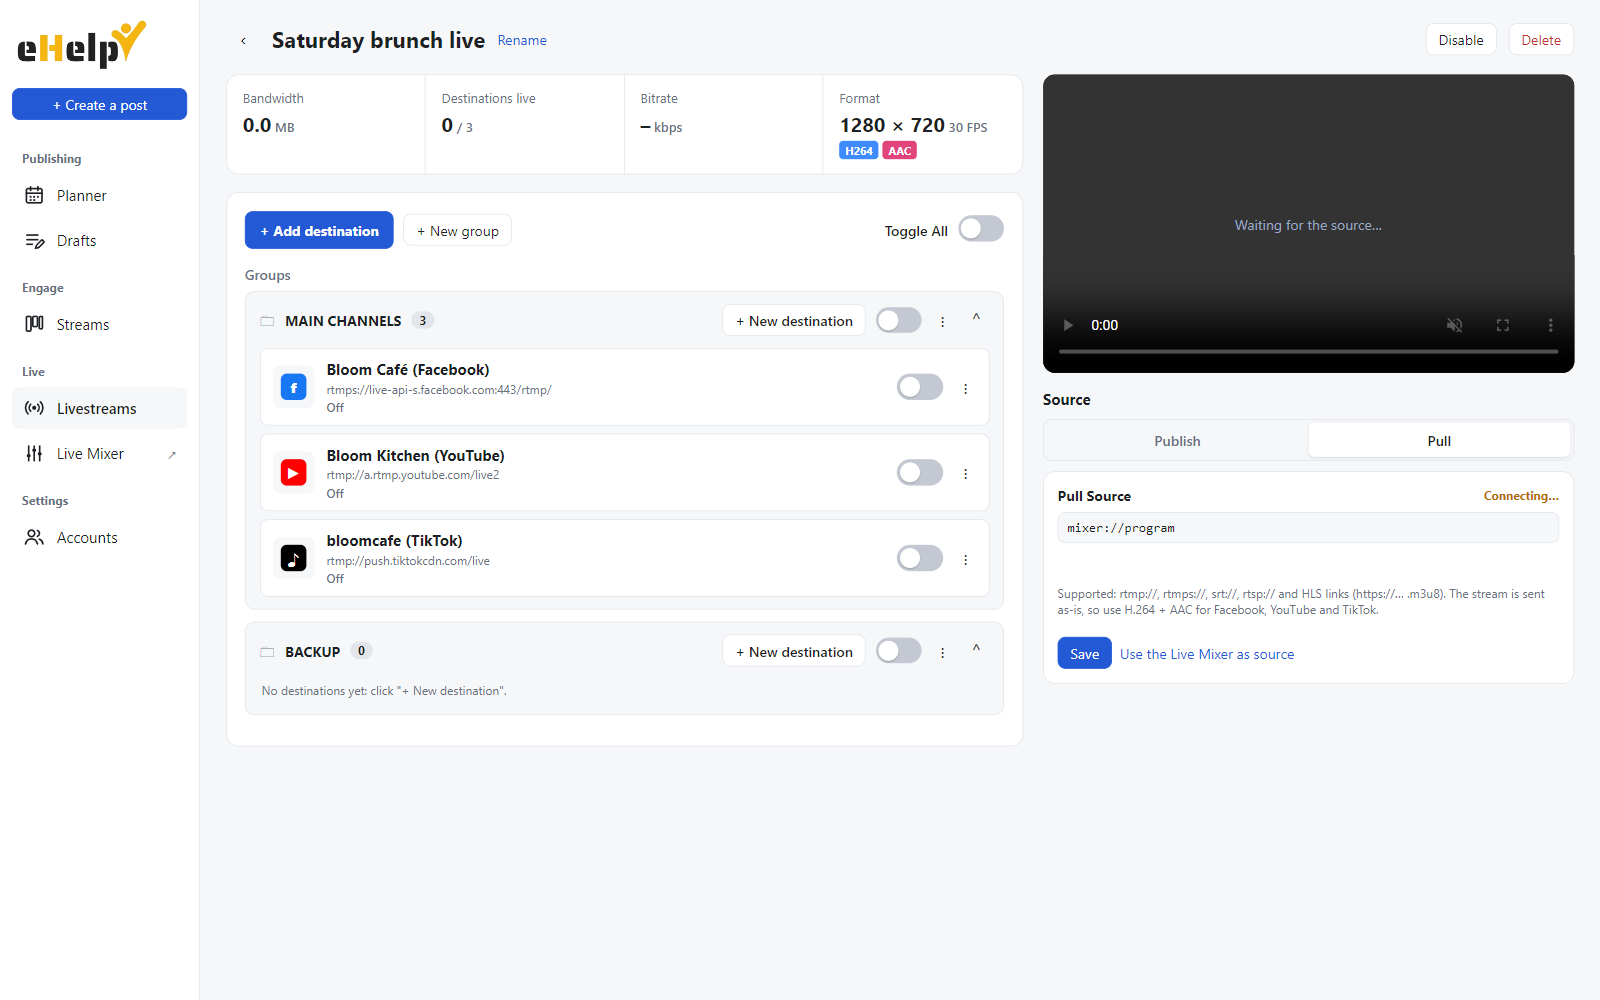Image resolution: width=1600 pixels, height=1000 pixels.
Task: Unmute the preview player
Action: click(x=1455, y=325)
